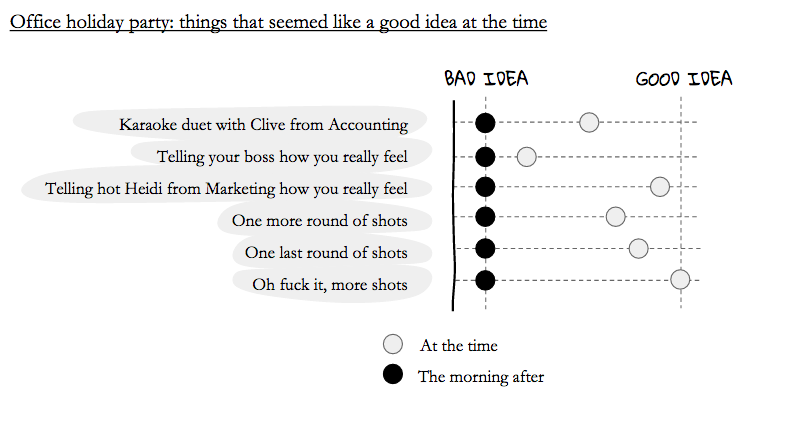Select the Telling hot Heidi from Marketing label

pyautogui.click(x=226, y=189)
